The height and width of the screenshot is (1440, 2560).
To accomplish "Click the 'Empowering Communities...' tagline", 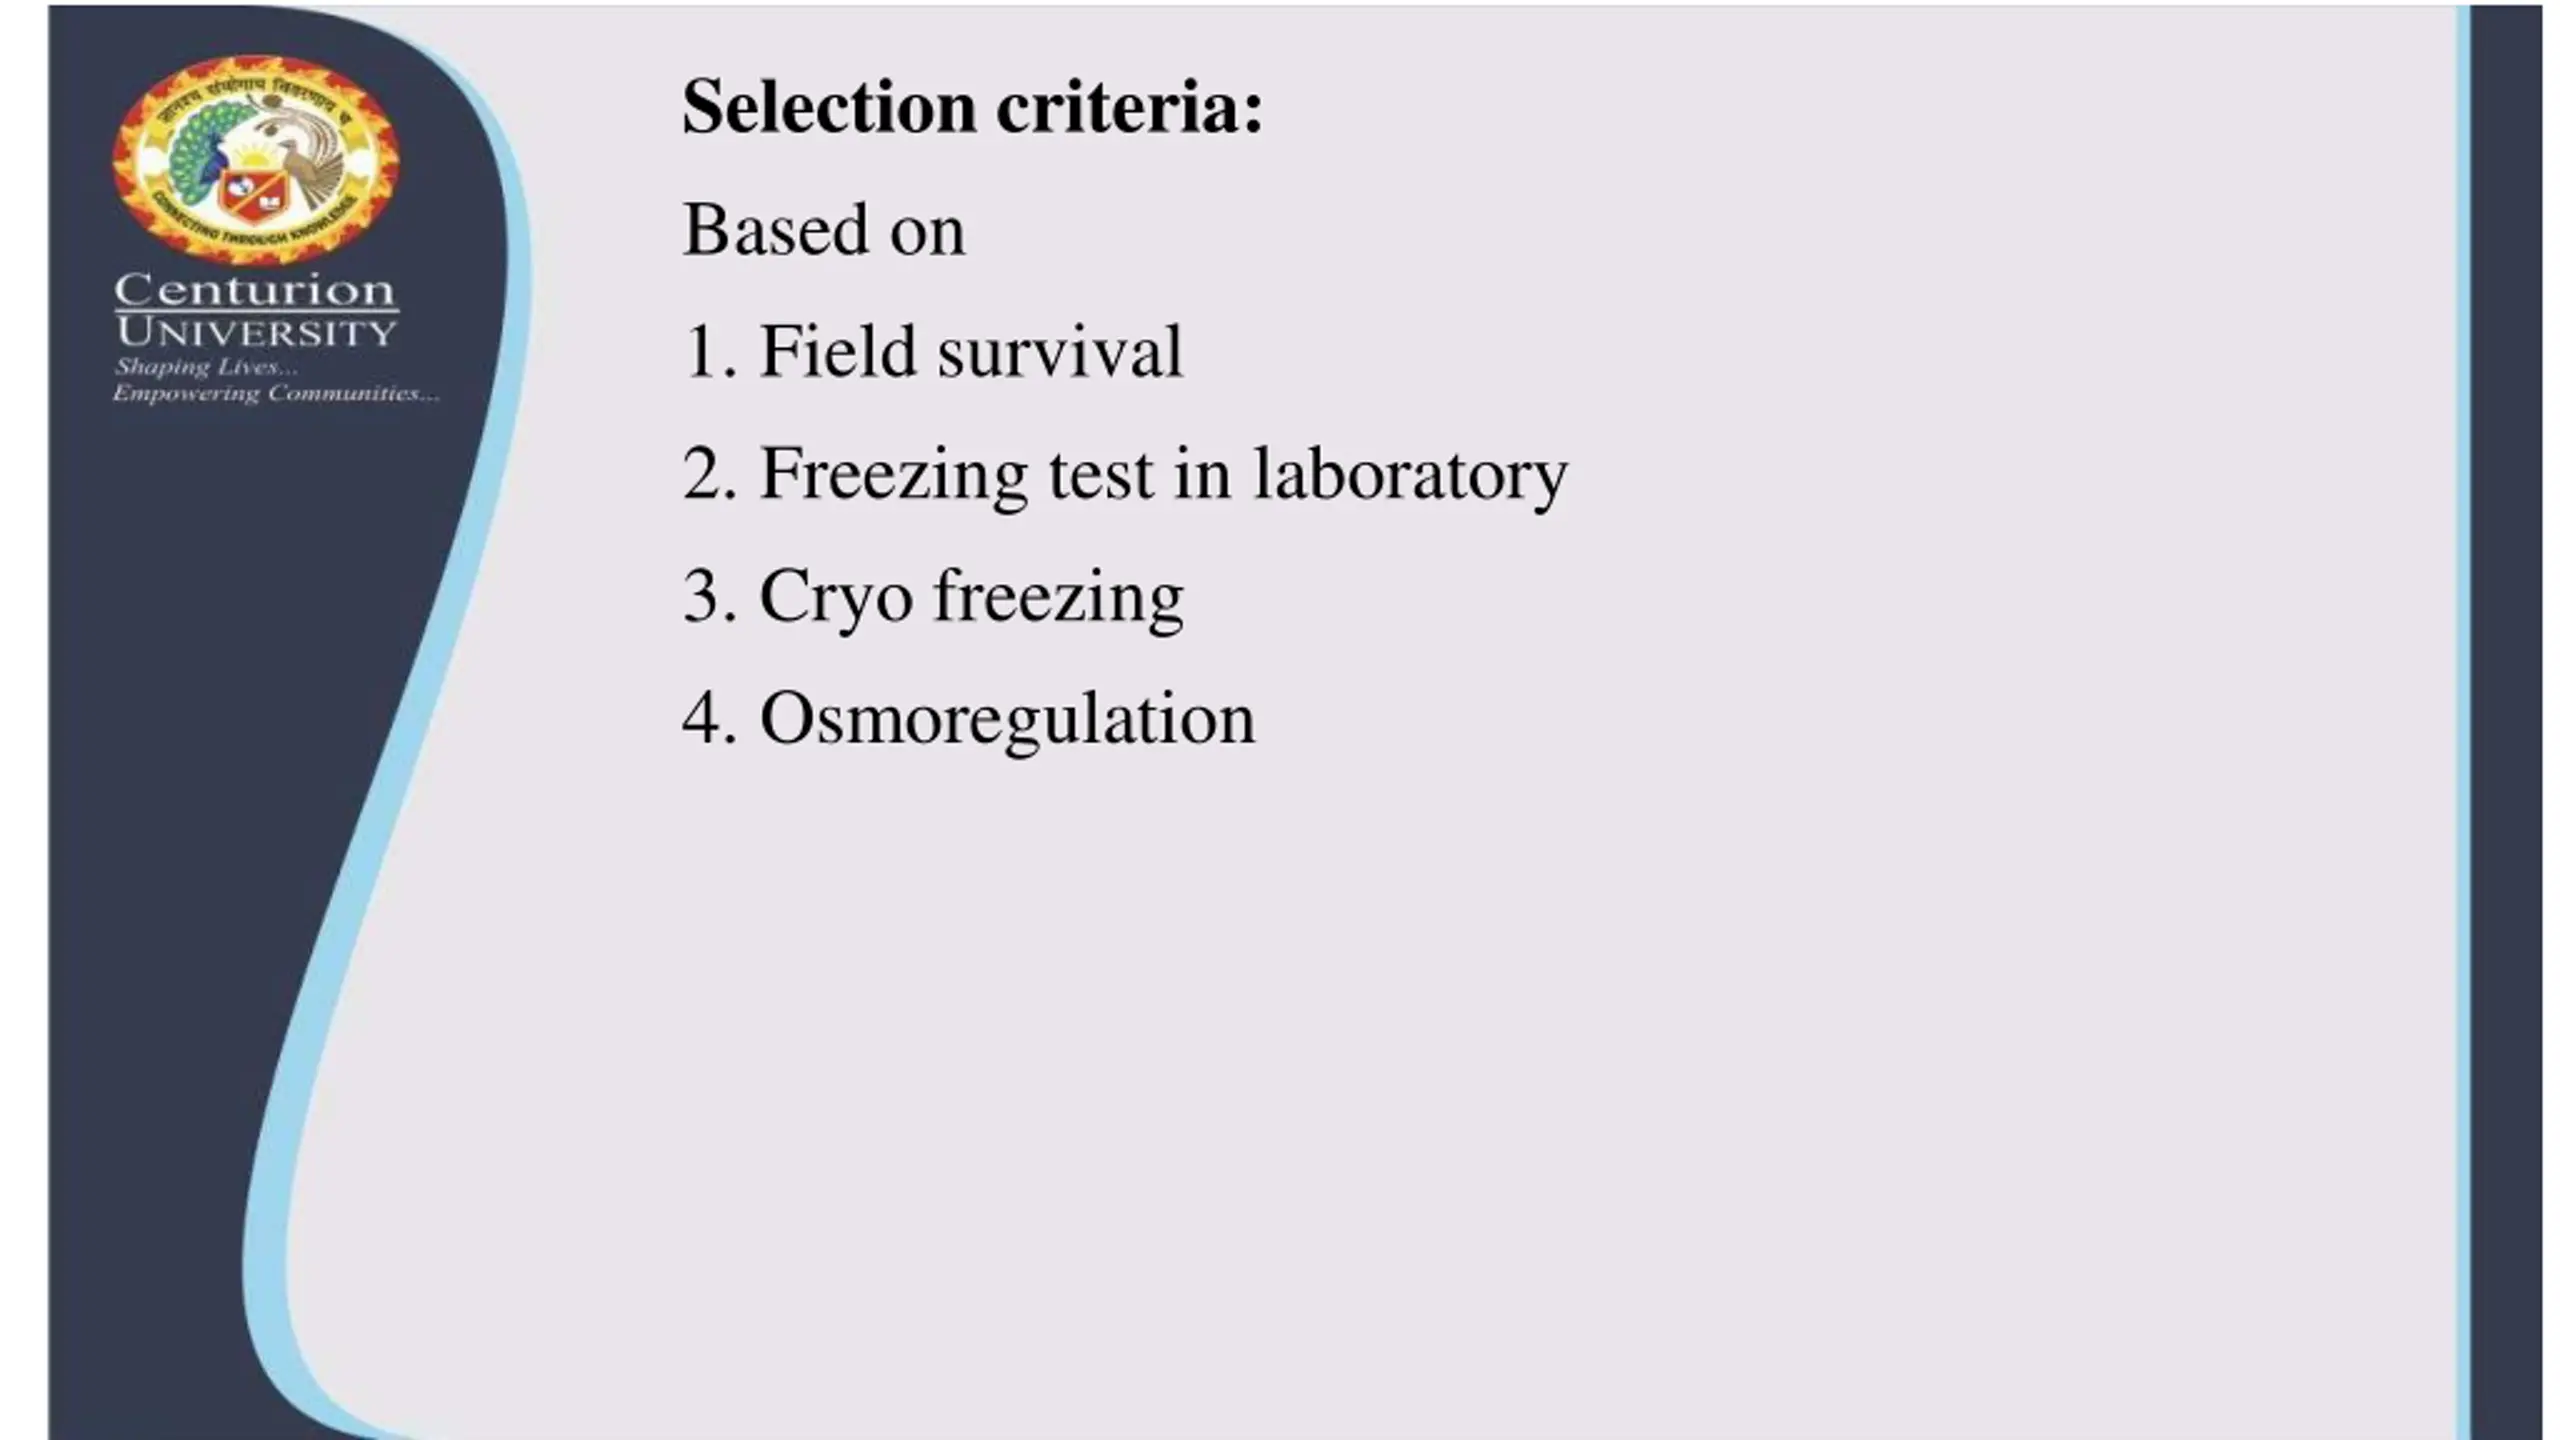I will tap(276, 393).
